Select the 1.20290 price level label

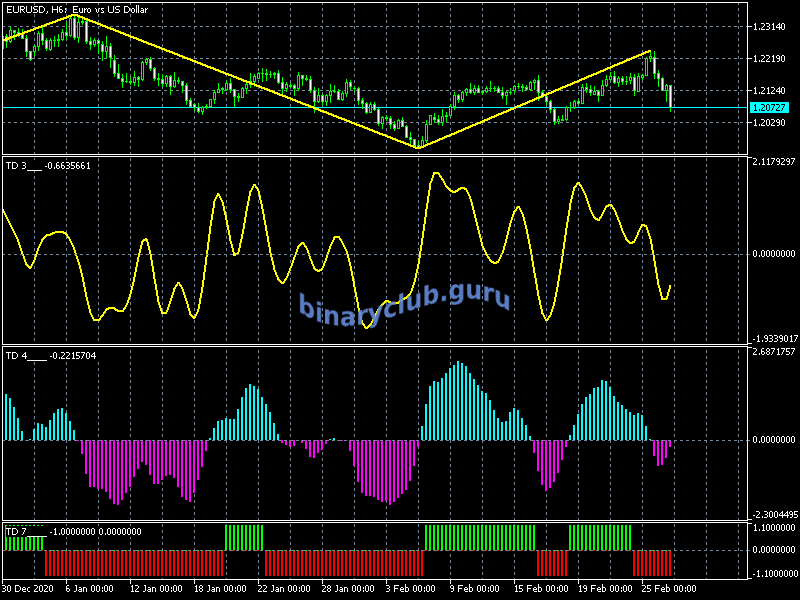[x=770, y=123]
